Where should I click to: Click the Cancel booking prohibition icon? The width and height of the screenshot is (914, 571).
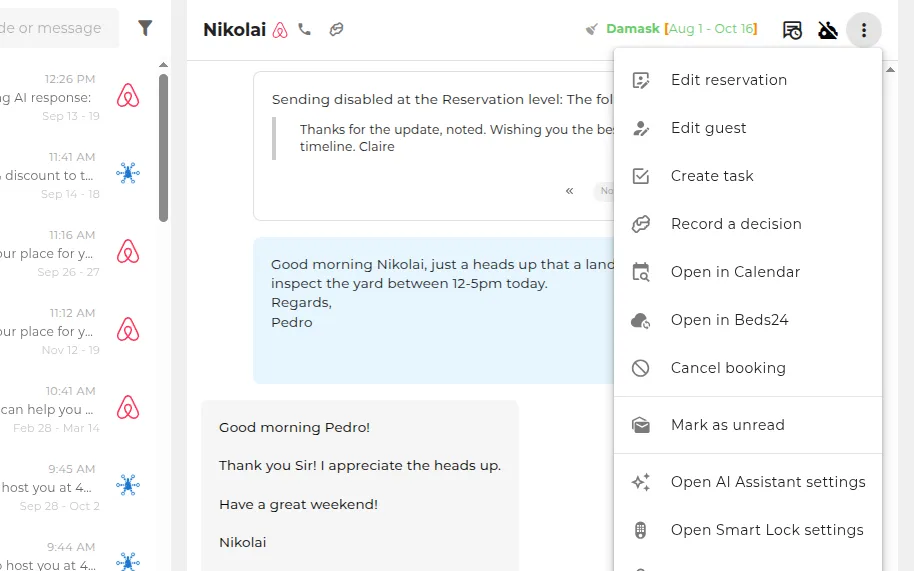click(x=641, y=368)
